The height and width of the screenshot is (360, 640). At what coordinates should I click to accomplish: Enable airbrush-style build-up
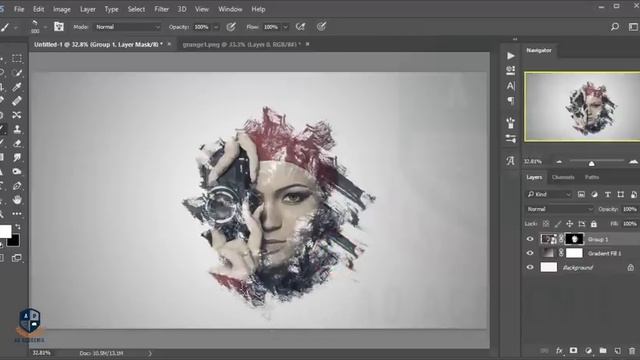click(300, 27)
